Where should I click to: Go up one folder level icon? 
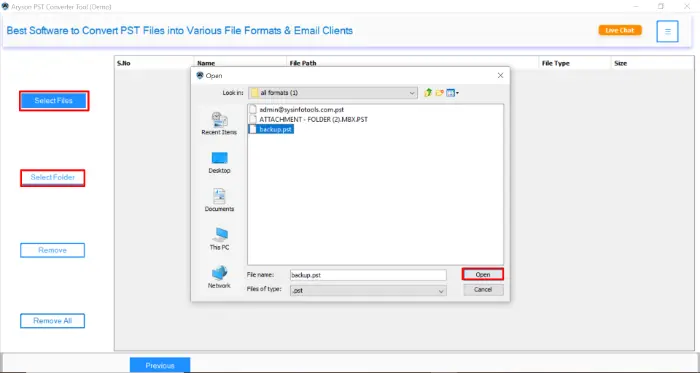pyautogui.click(x=428, y=93)
